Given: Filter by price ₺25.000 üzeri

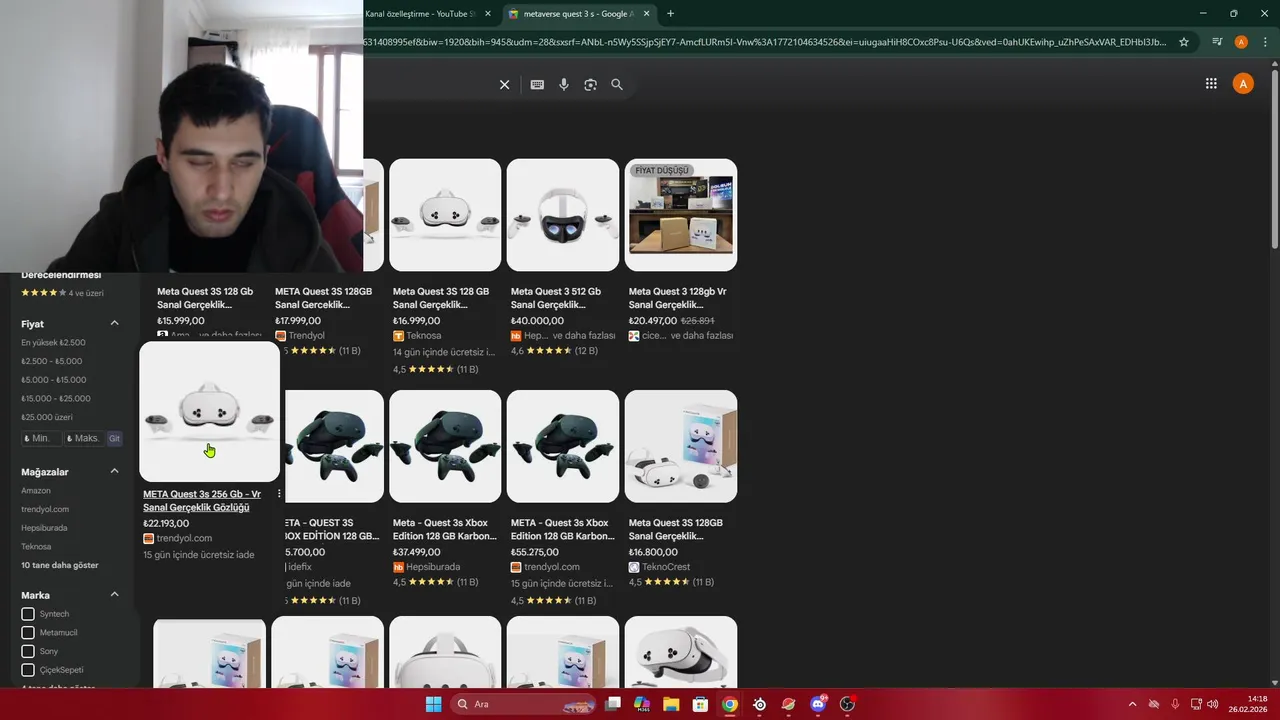Looking at the screenshot, I should click(x=49, y=417).
